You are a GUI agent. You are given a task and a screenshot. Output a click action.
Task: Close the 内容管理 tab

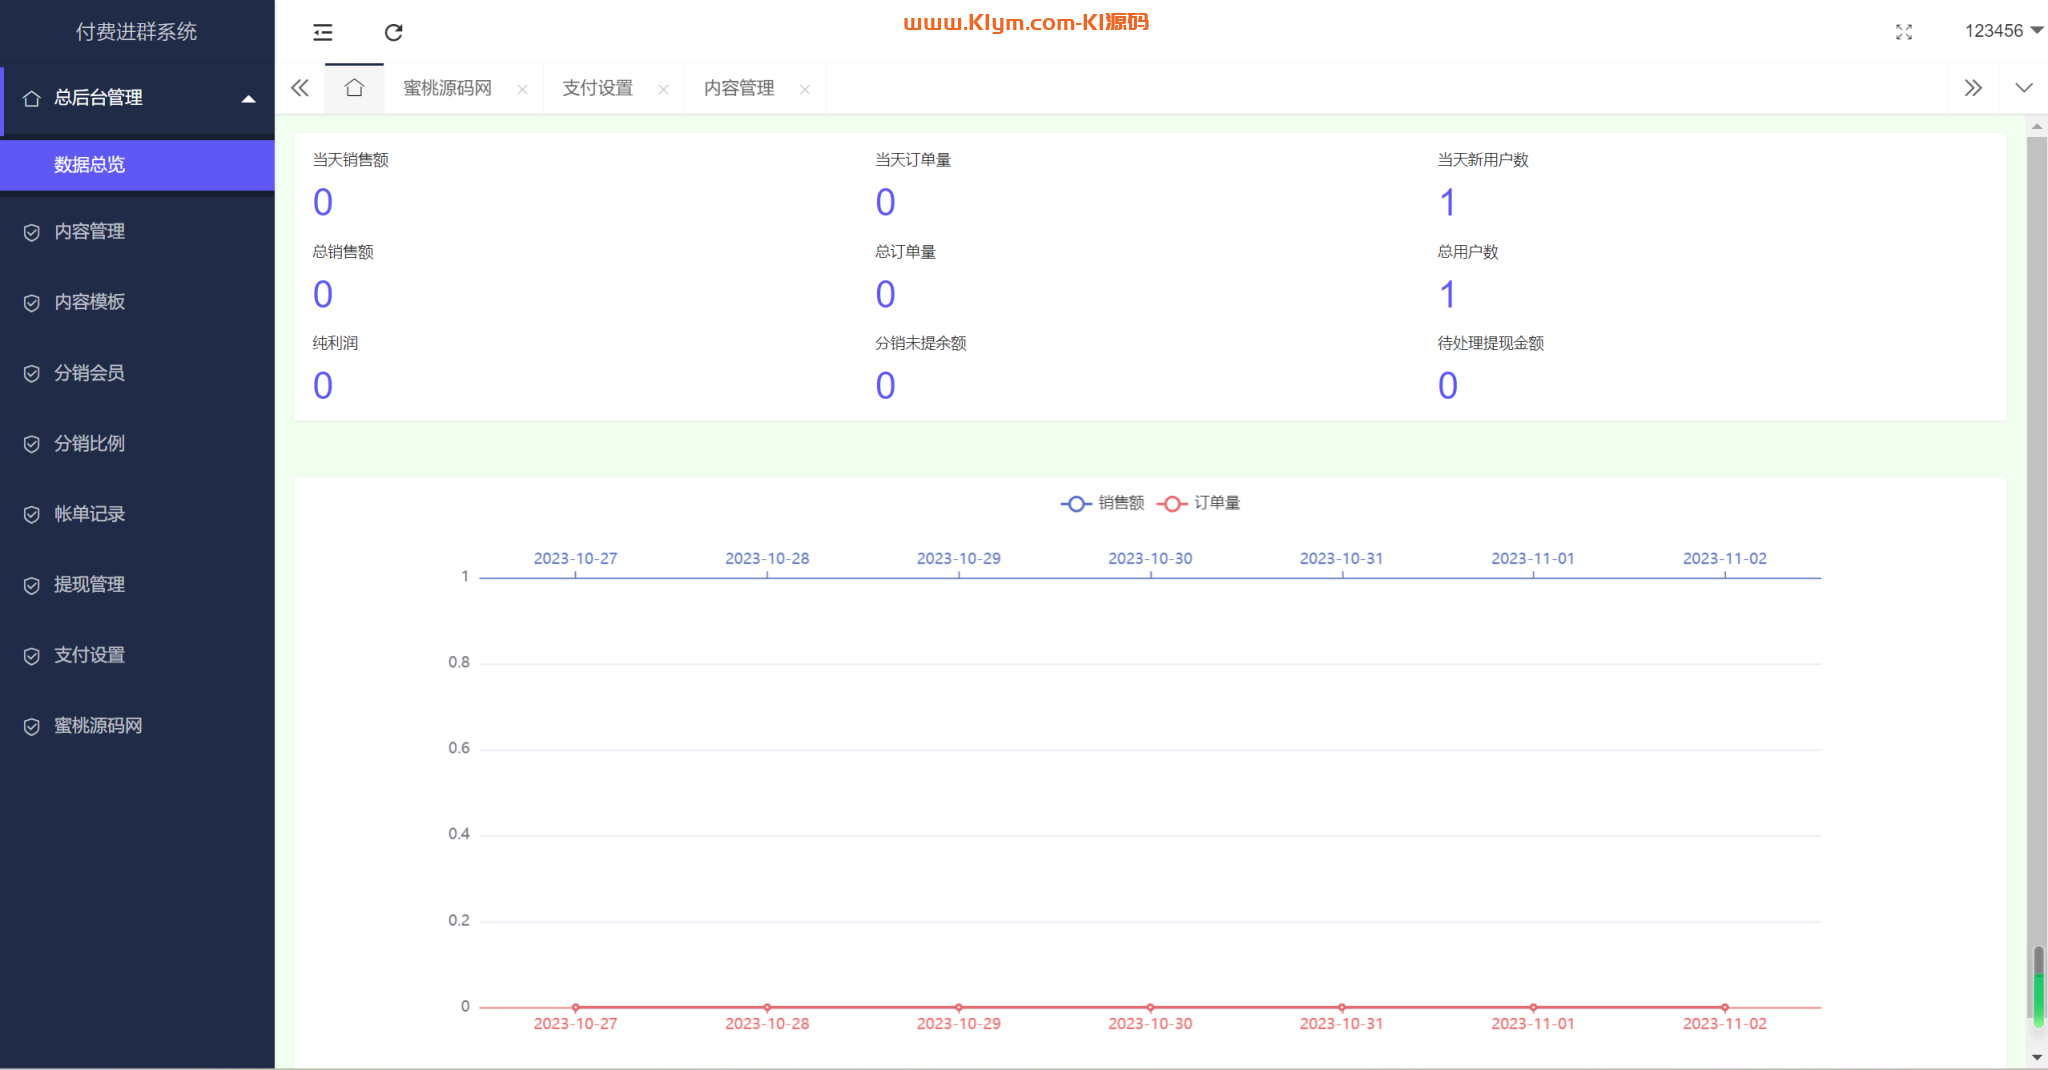[805, 89]
